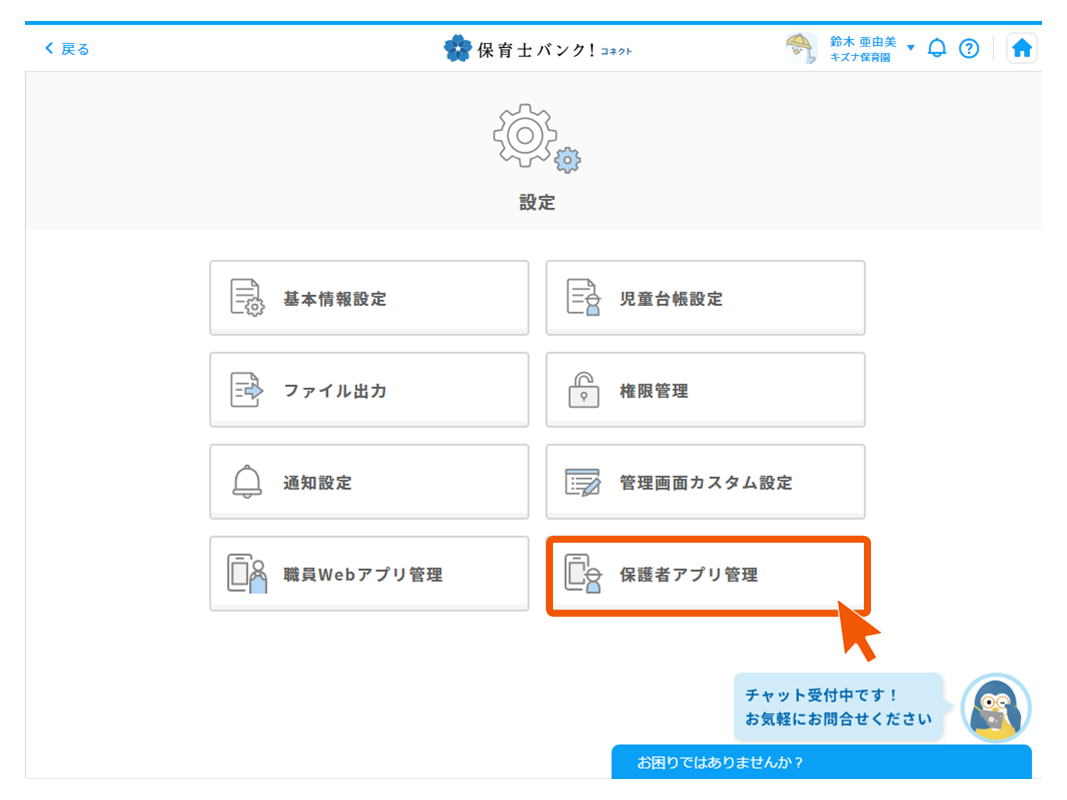
Task: Click the help question mark icon
Action: [968, 48]
